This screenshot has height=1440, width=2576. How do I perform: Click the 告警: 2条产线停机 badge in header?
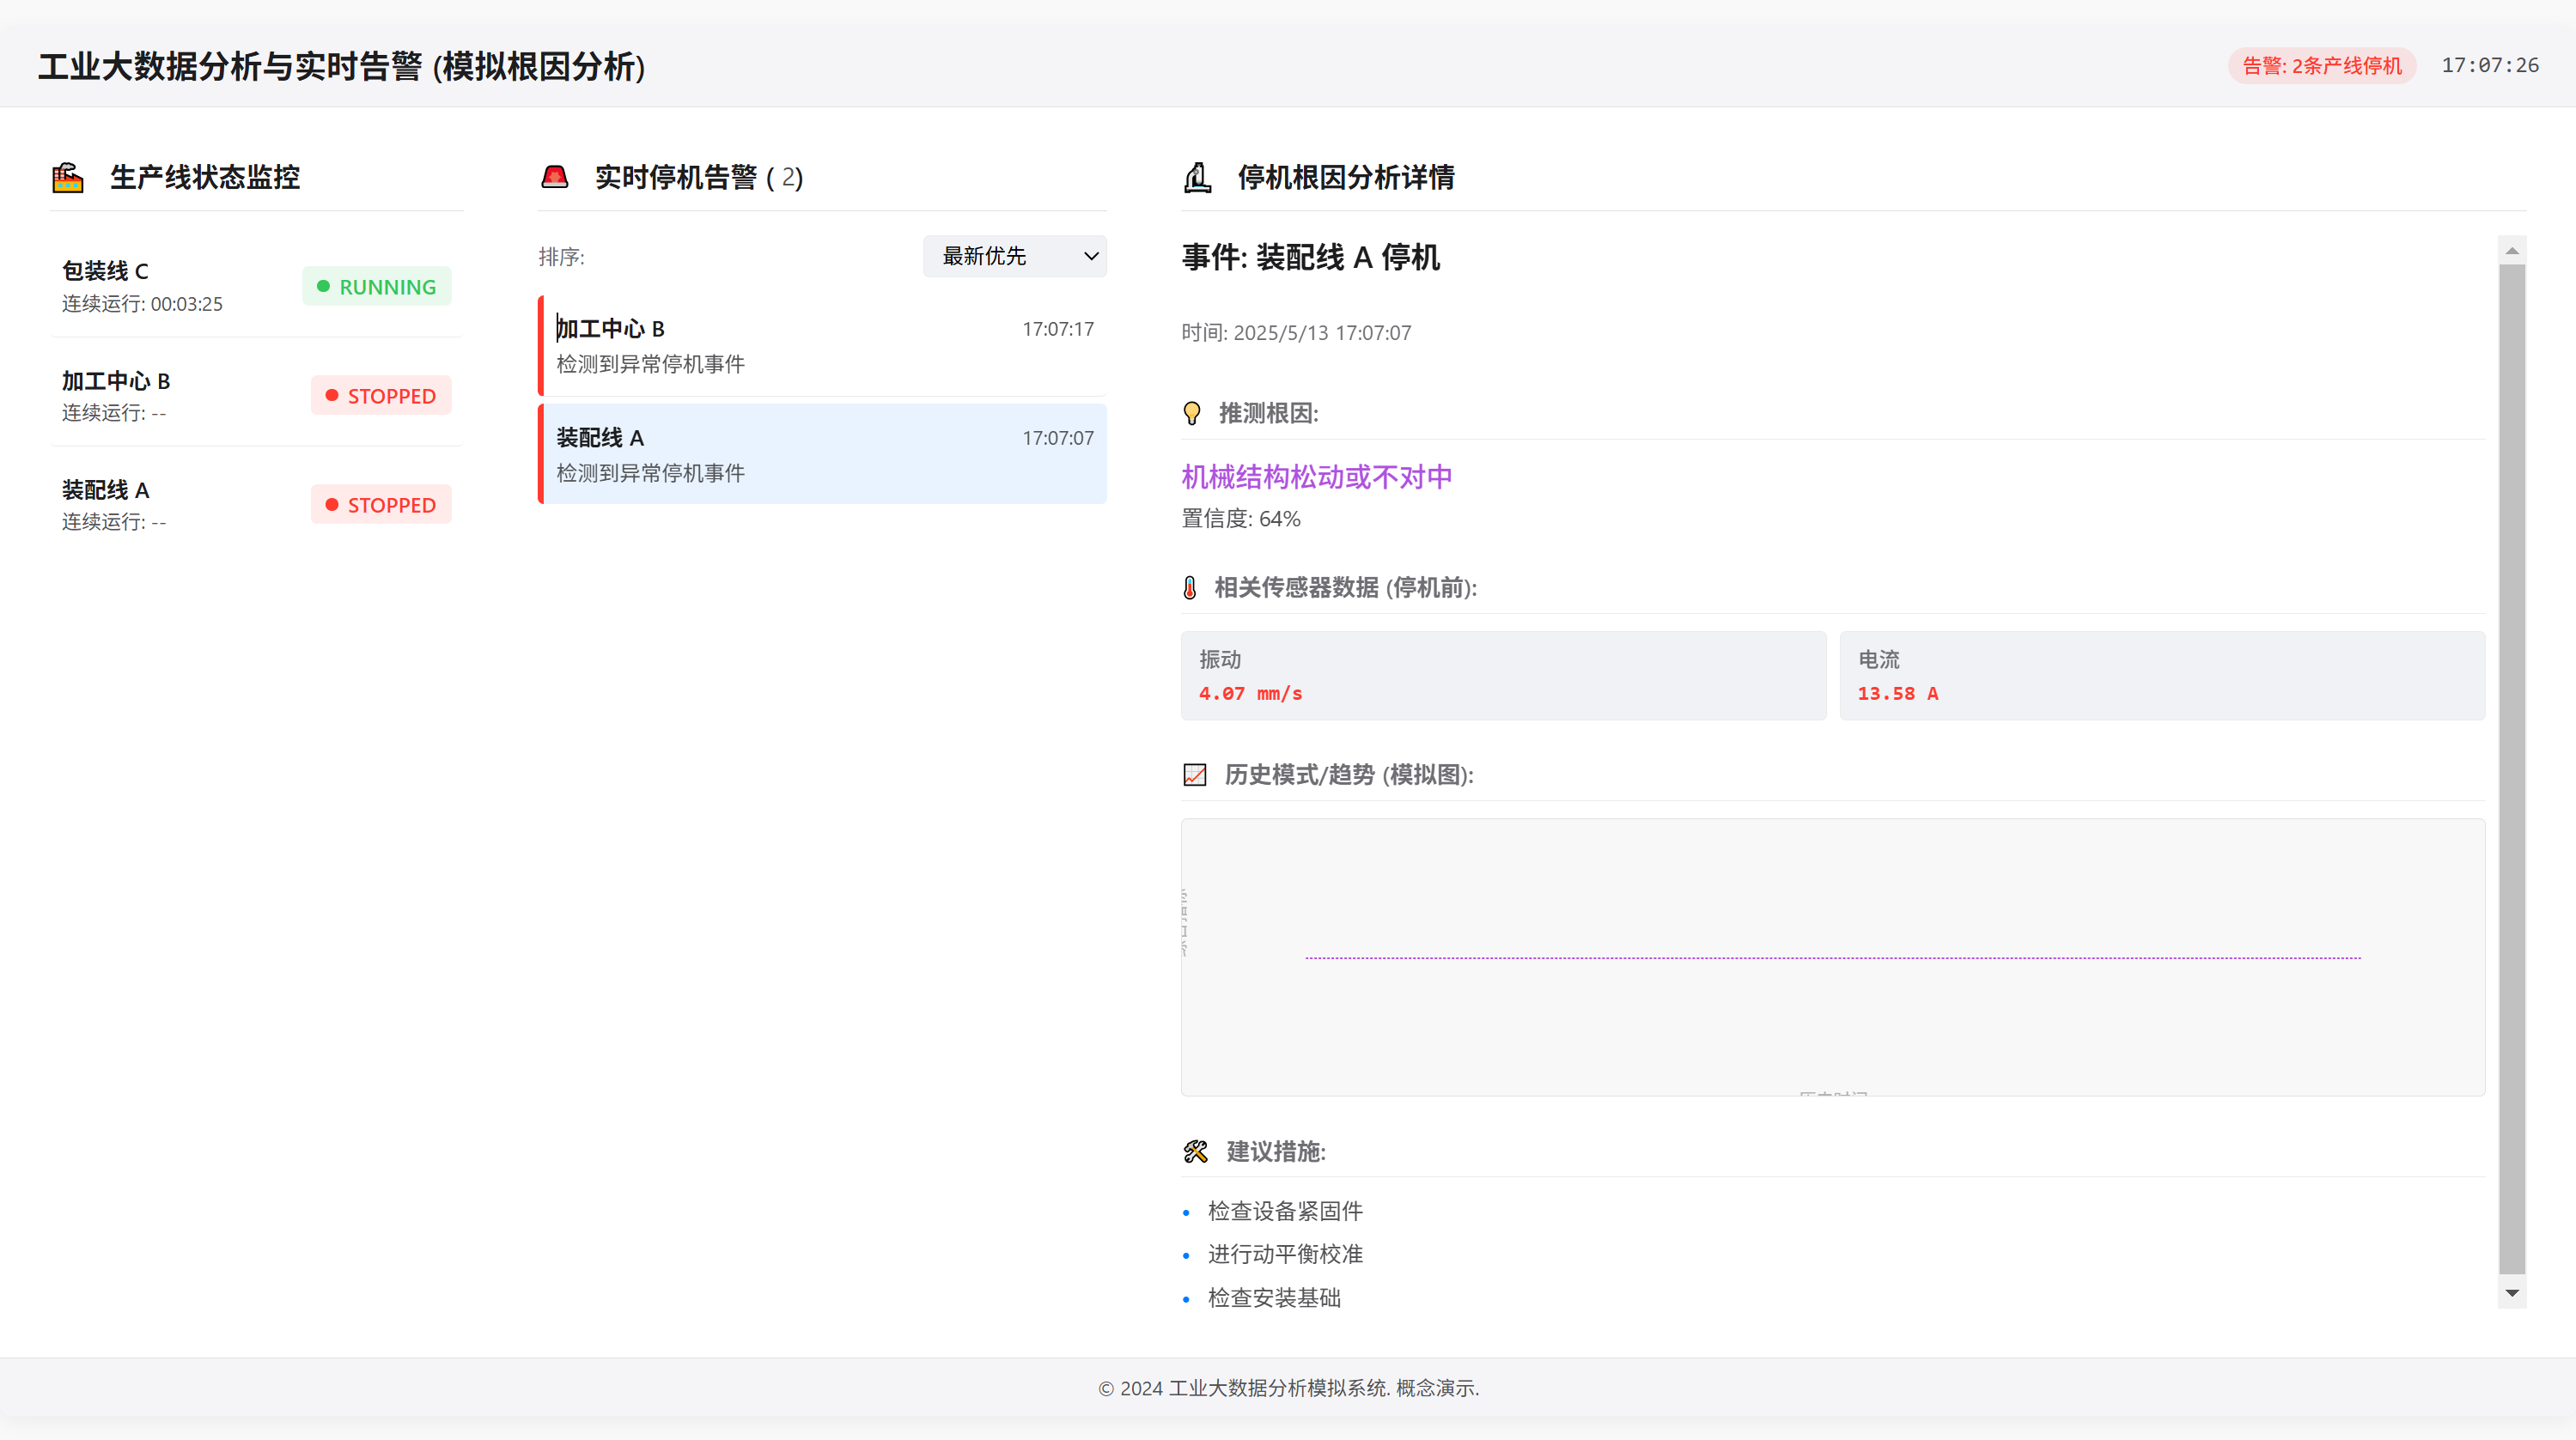point(2321,66)
